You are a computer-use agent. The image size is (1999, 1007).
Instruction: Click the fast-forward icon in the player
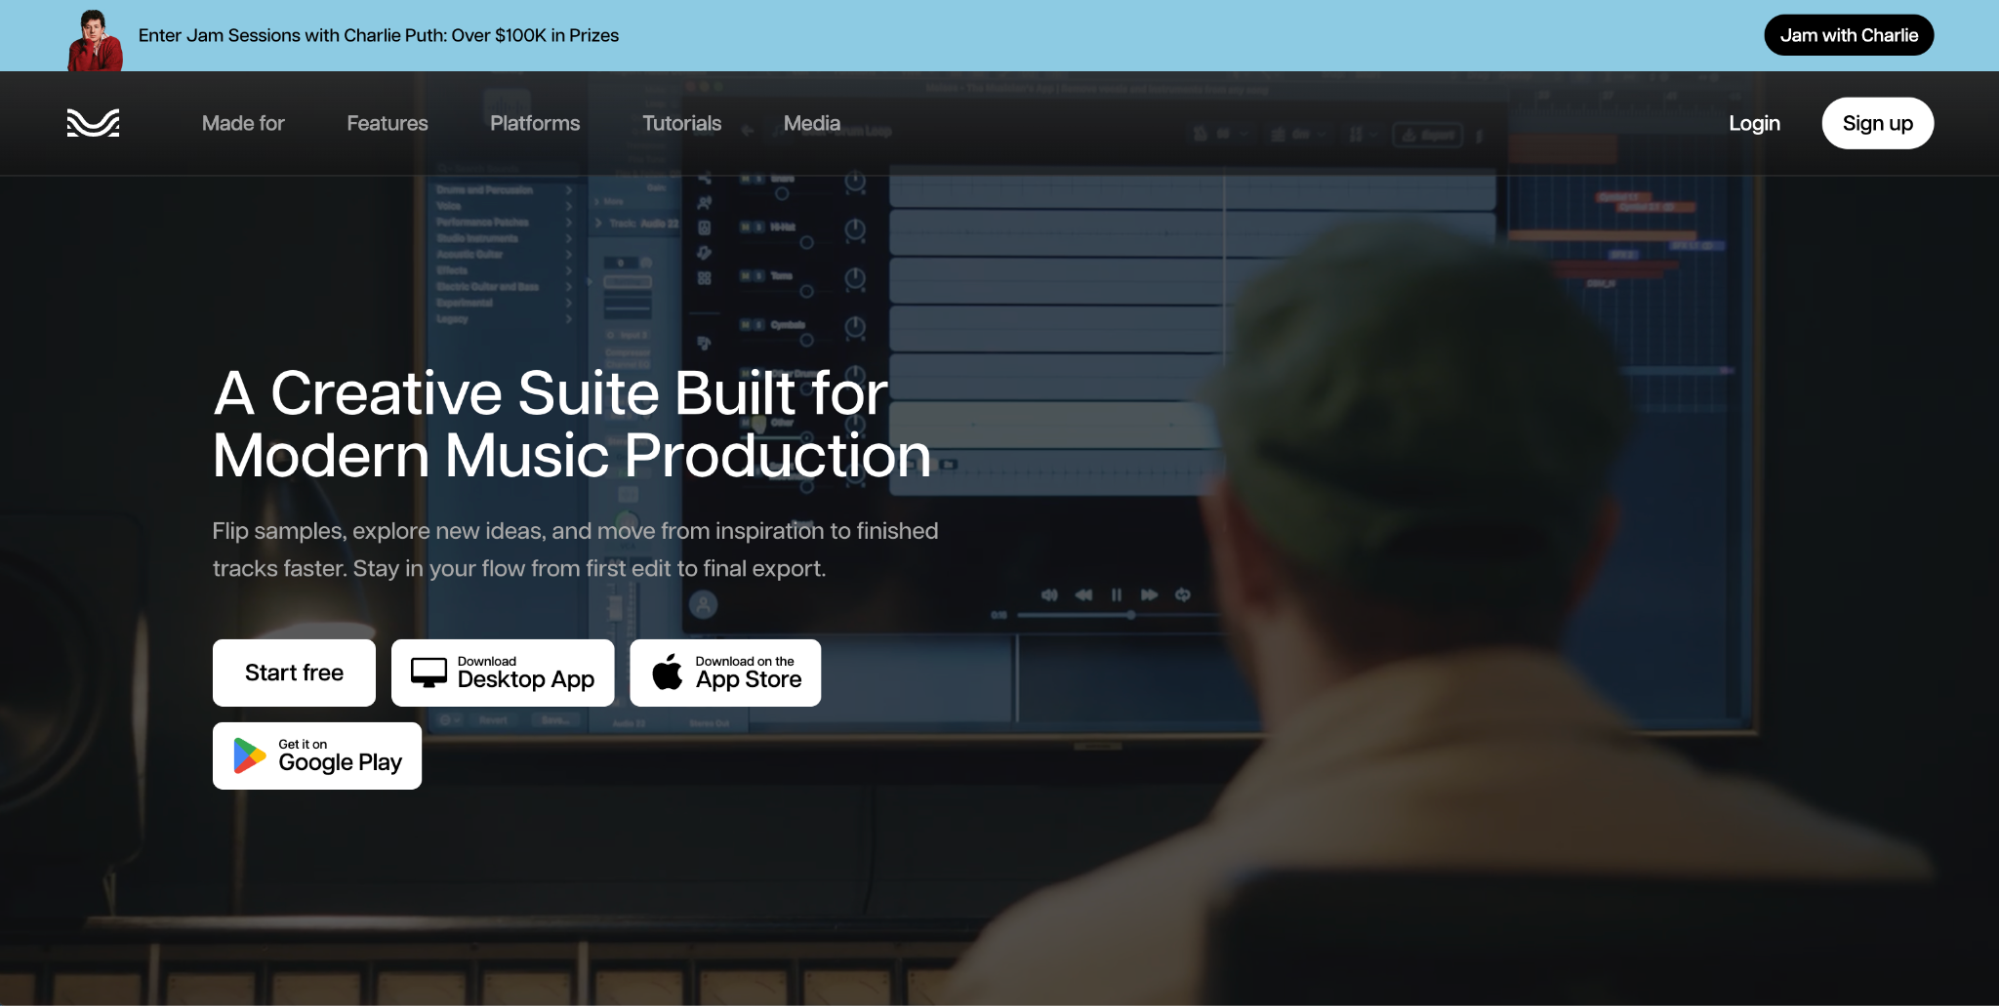(1149, 595)
